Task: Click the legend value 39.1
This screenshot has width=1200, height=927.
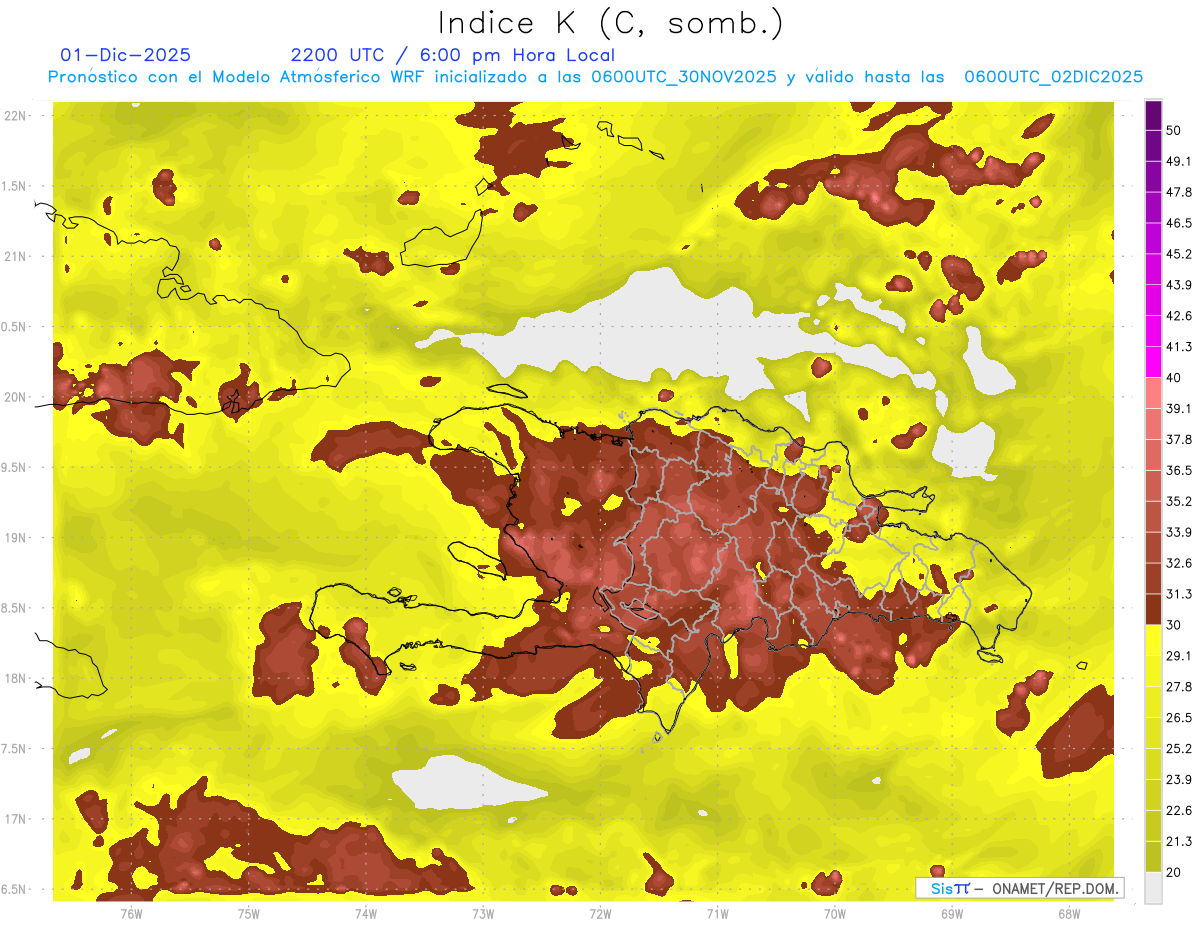Action: (1178, 409)
